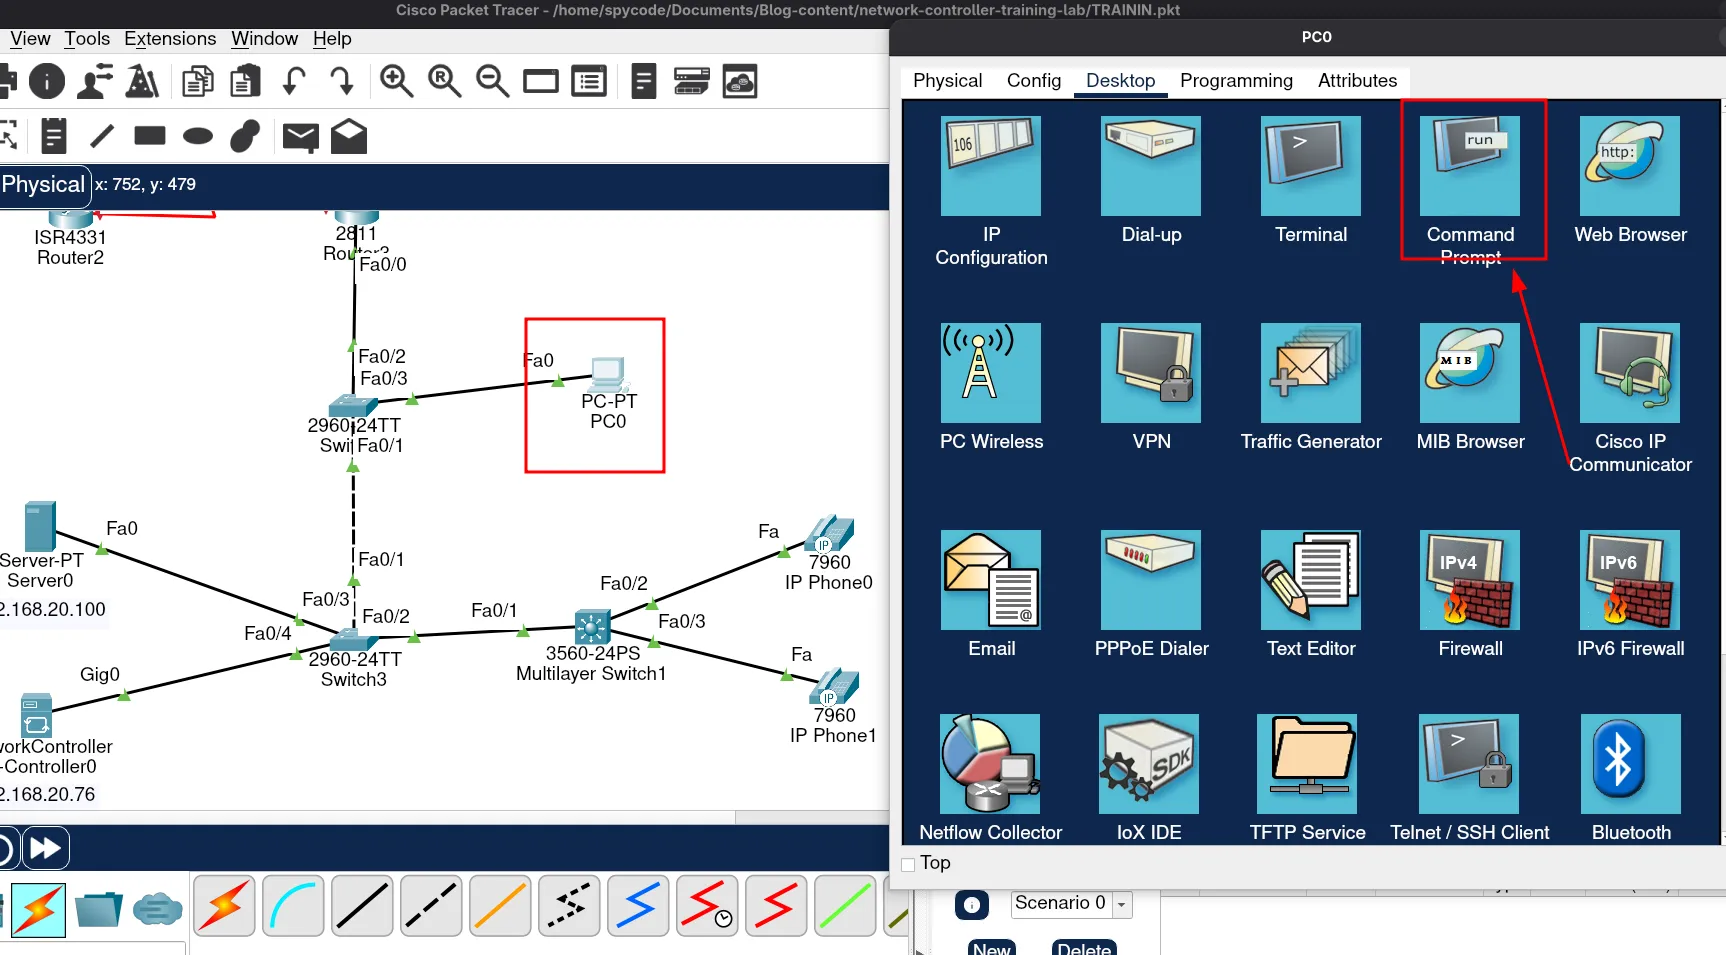1726x955 pixels.
Task: Click the Physical workspace view button
Action: pos(44,185)
